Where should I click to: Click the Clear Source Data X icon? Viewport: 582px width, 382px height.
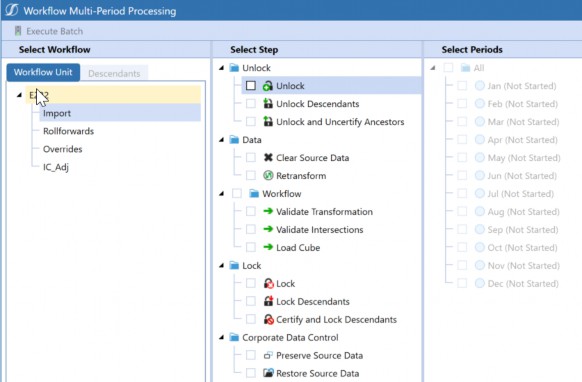click(268, 157)
